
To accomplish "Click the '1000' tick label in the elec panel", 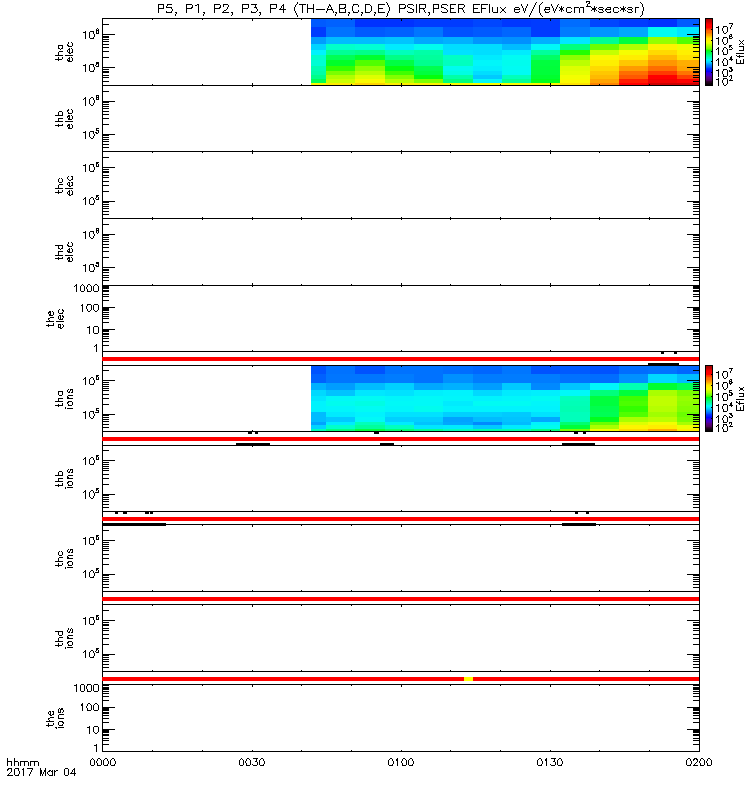I will click(86, 289).
